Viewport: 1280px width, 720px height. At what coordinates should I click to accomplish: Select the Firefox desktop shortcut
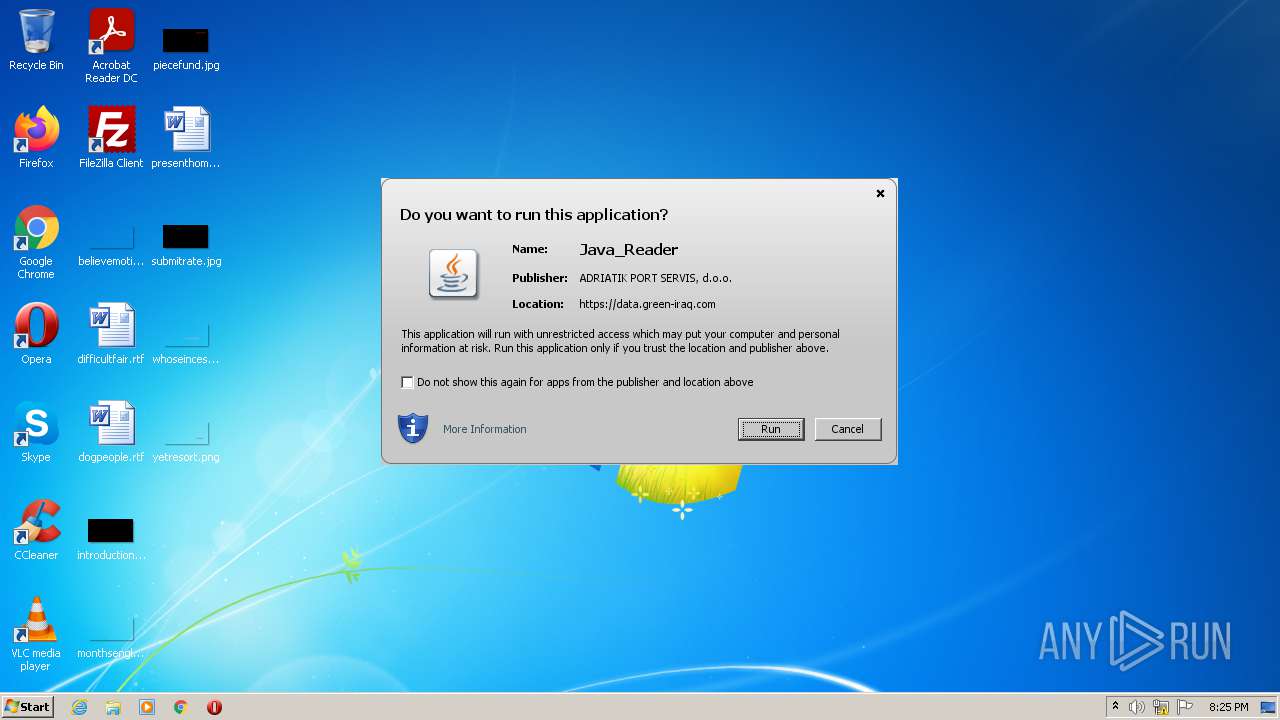(36, 138)
